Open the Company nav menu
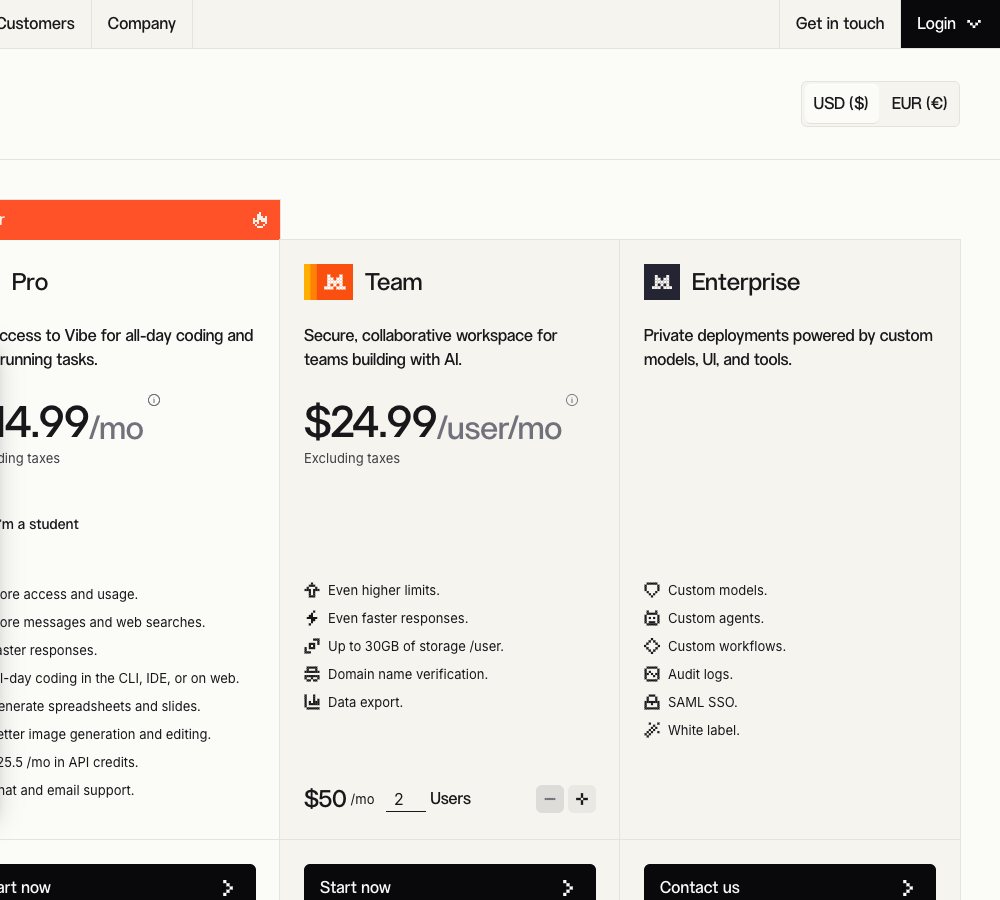1000x900 pixels. point(142,24)
